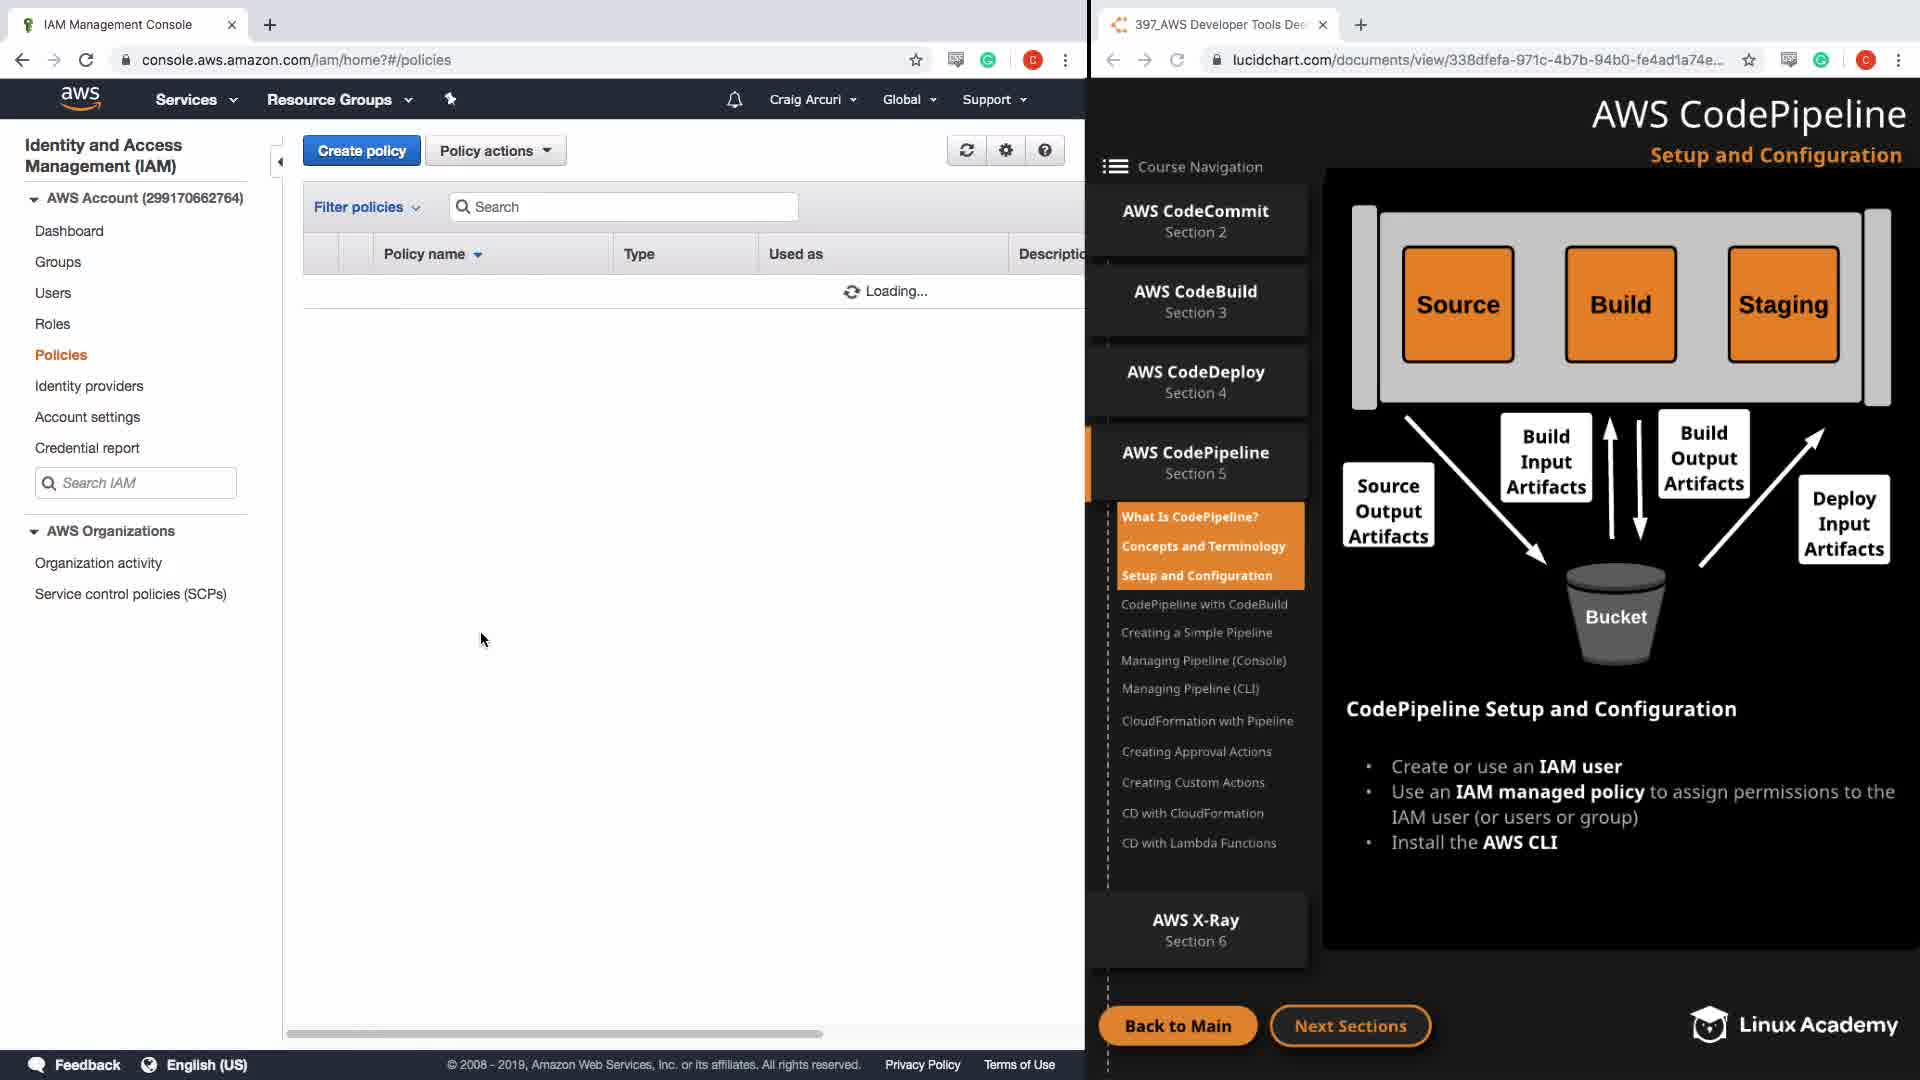Click the AWS logo home icon

[80, 98]
